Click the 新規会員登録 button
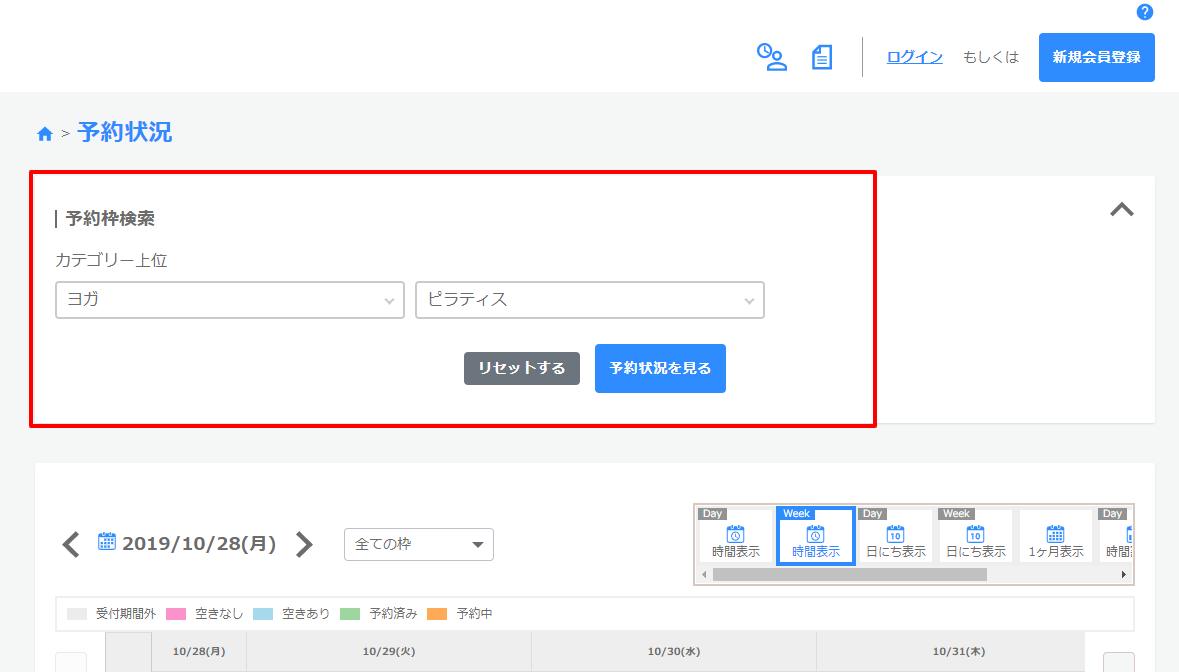Image resolution: width=1179 pixels, height=672 pixels. pos(1096,57)
